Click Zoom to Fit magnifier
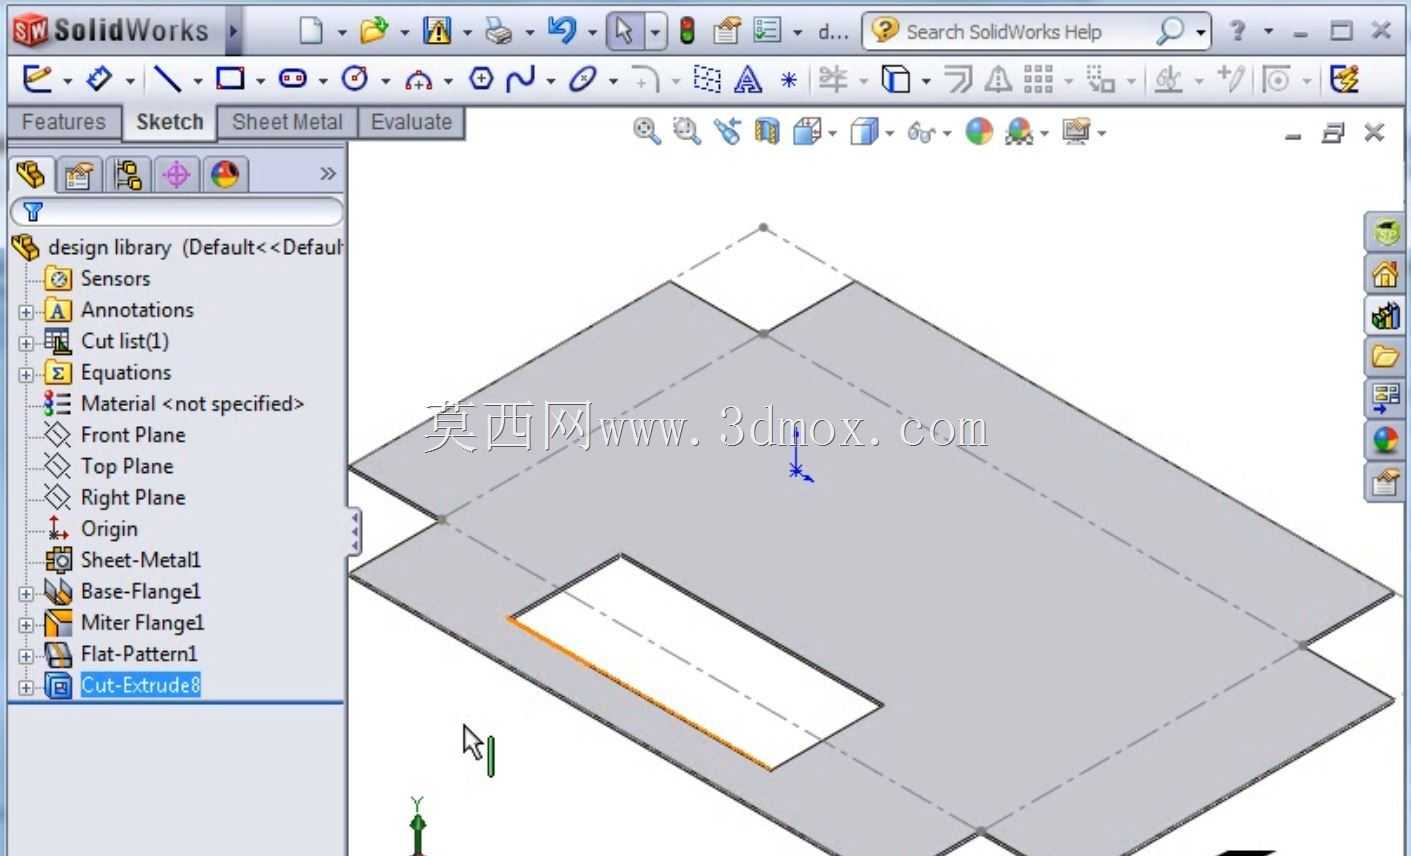Image resolution: width=1411 pixels, height=856 pixels. click(x=647, y=131)
